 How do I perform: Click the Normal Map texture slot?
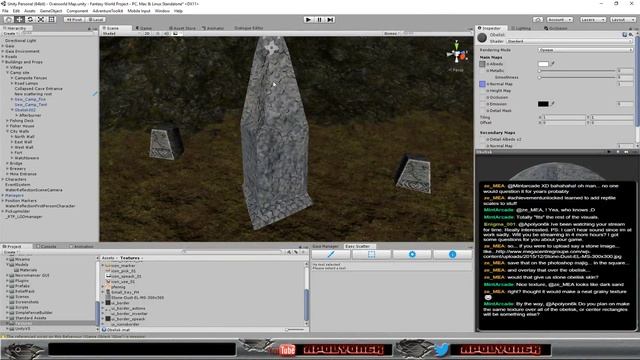tap(482, 84)
